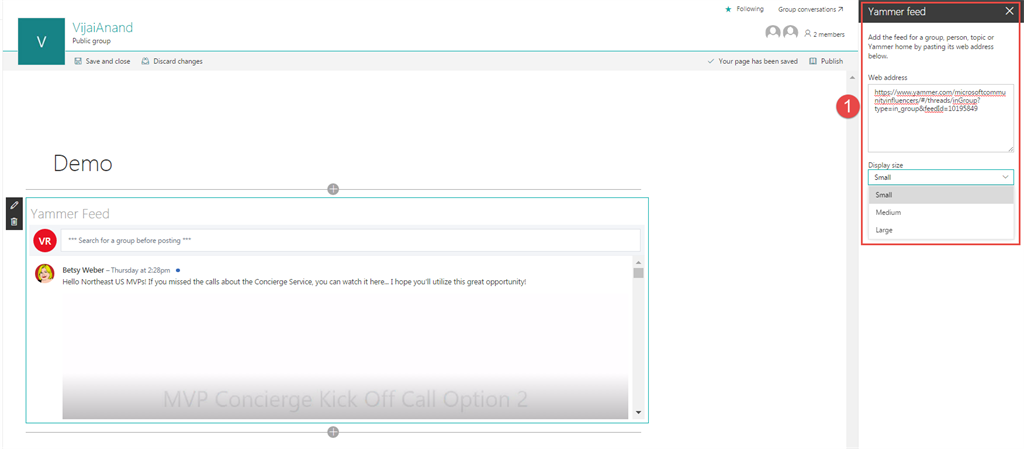Click the page scrollbar up arrow
The width and height of the screenshot is (1024, 449).
click(852, 77)
